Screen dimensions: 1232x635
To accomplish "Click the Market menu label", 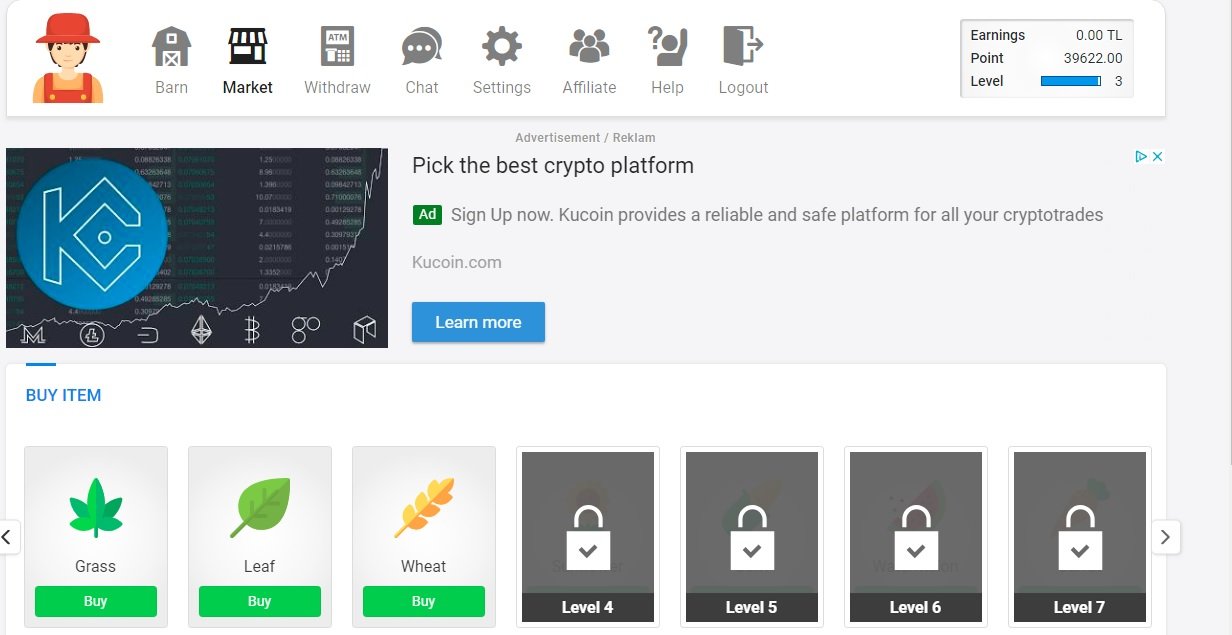I will coord(248,87).
